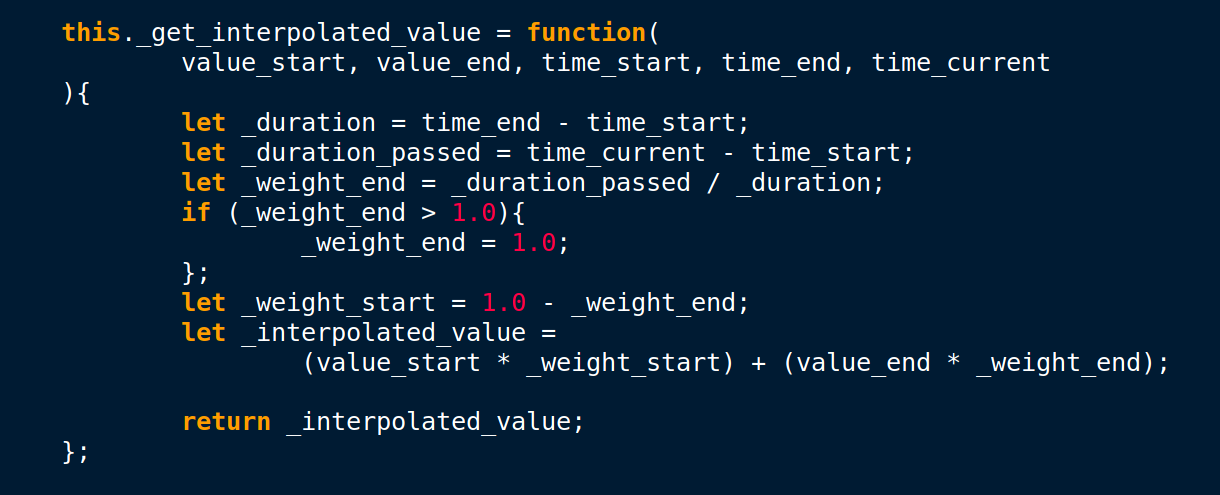Click 'value_end' in the multiplication expression
The height and width of the screenshot is (495, 1220).
864,363
